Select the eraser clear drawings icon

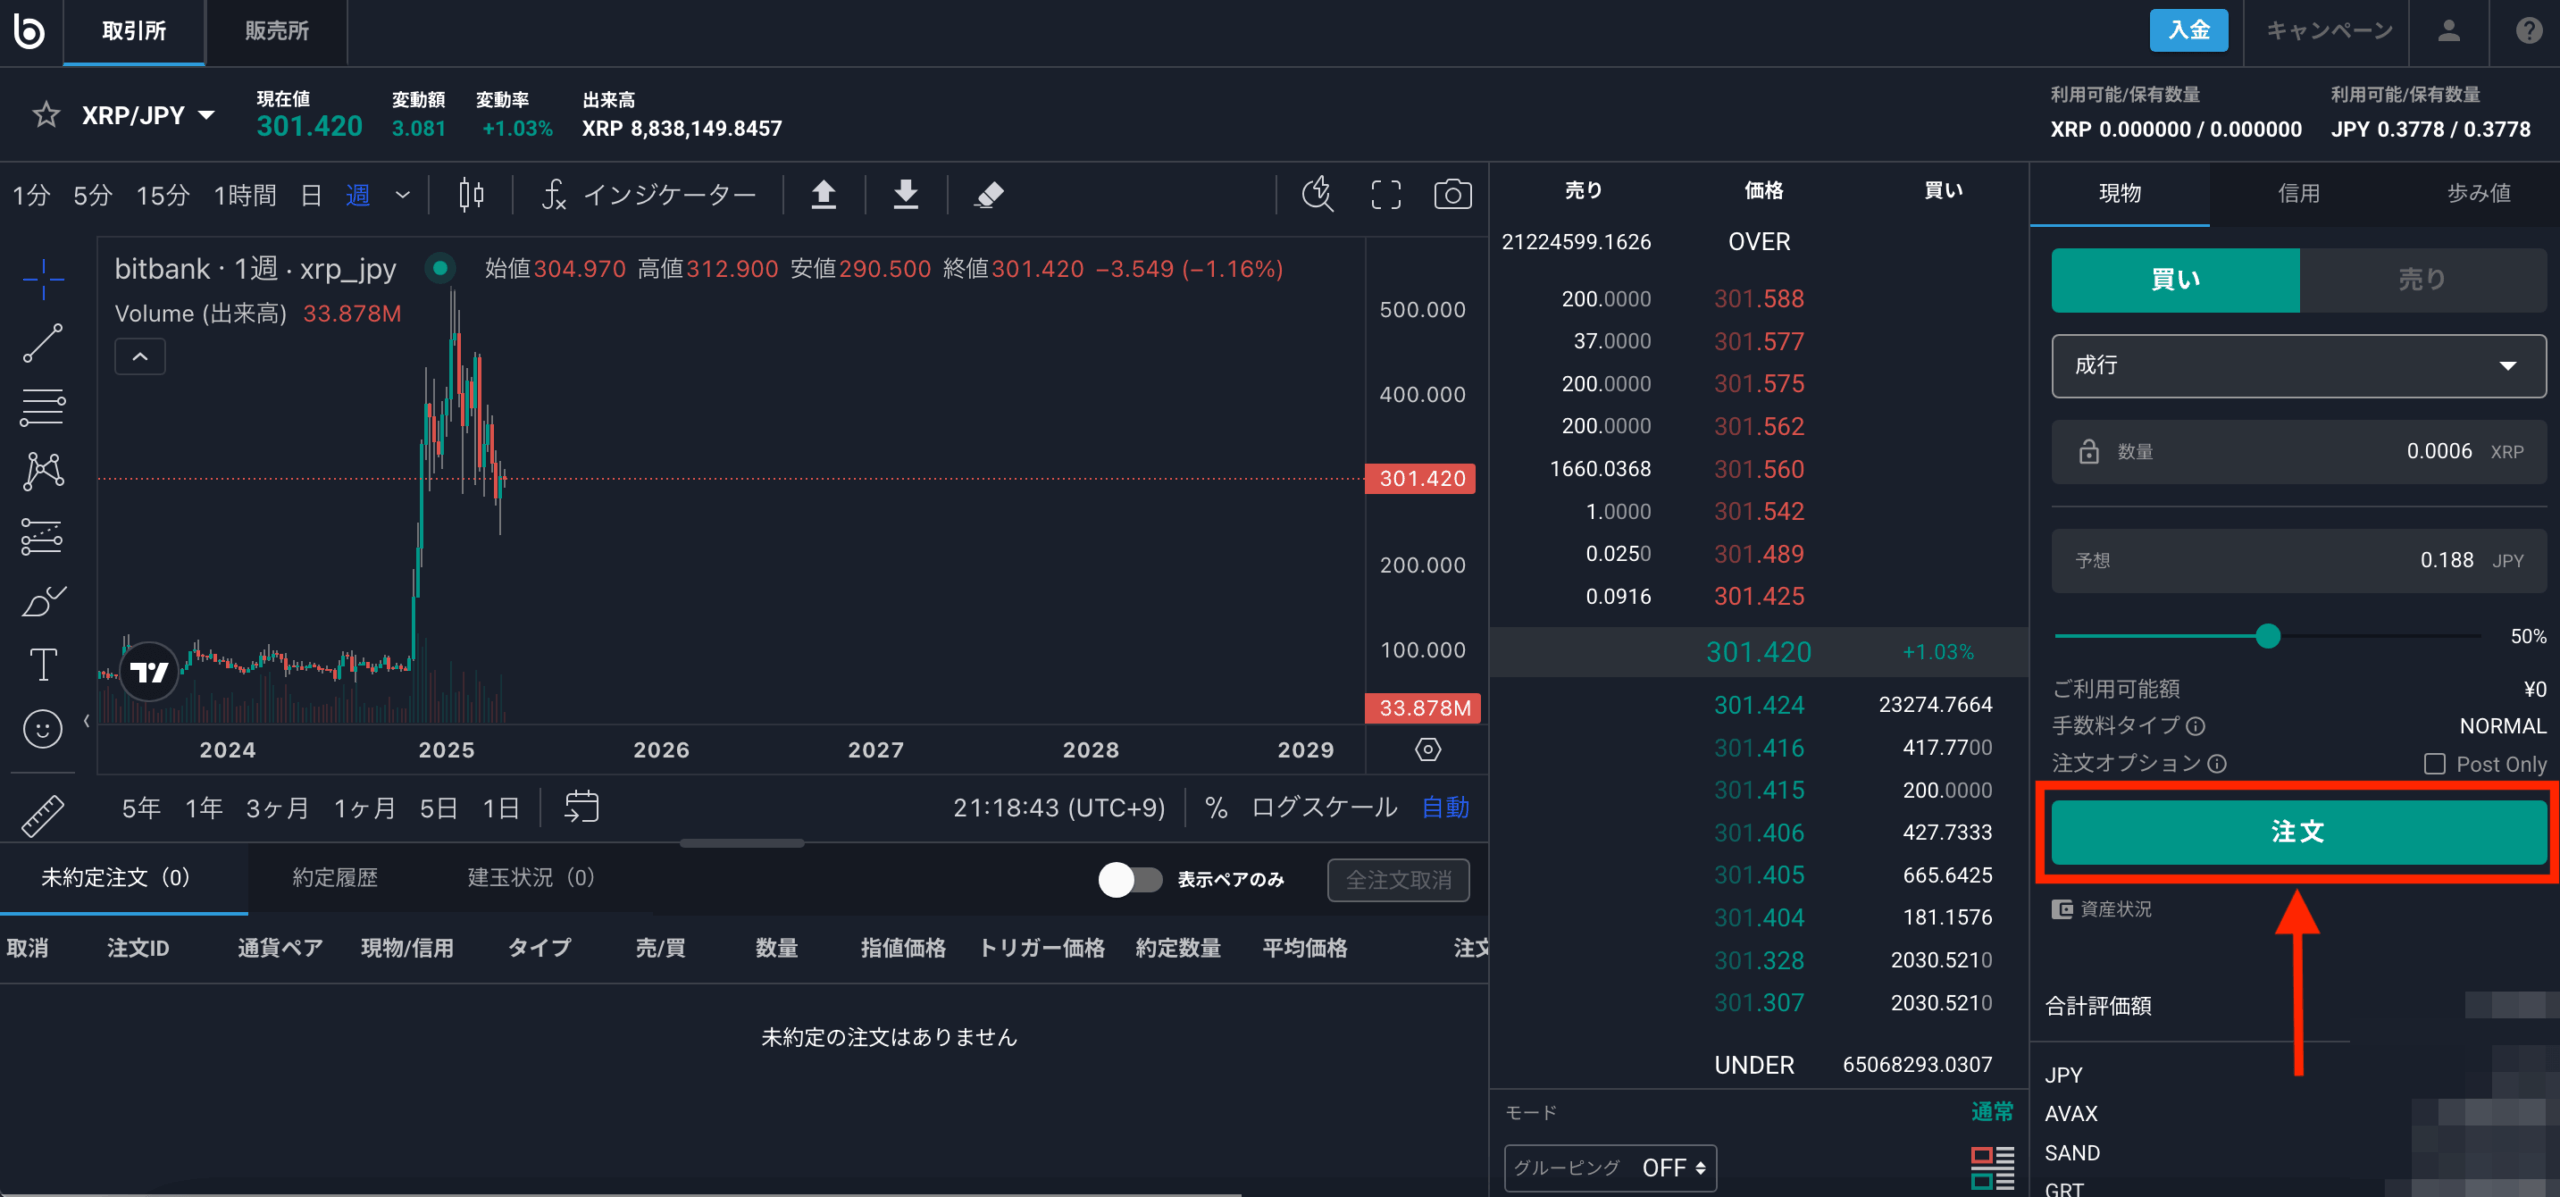(x=988, y=194)
